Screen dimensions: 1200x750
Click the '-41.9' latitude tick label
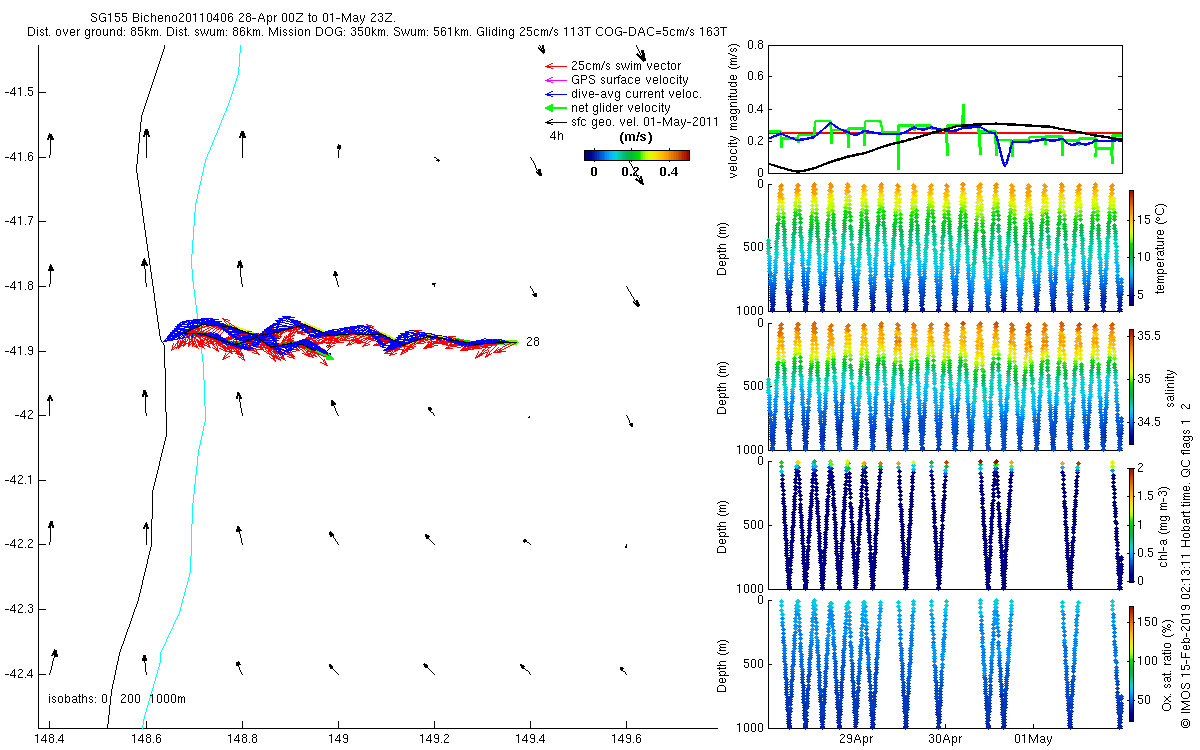(20, 351)
